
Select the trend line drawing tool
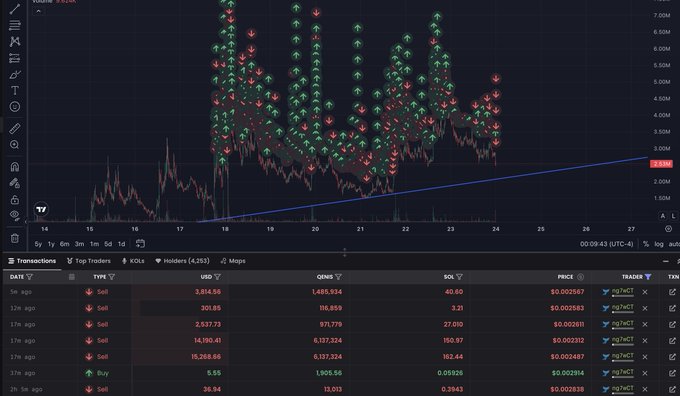tap(15, 9)
